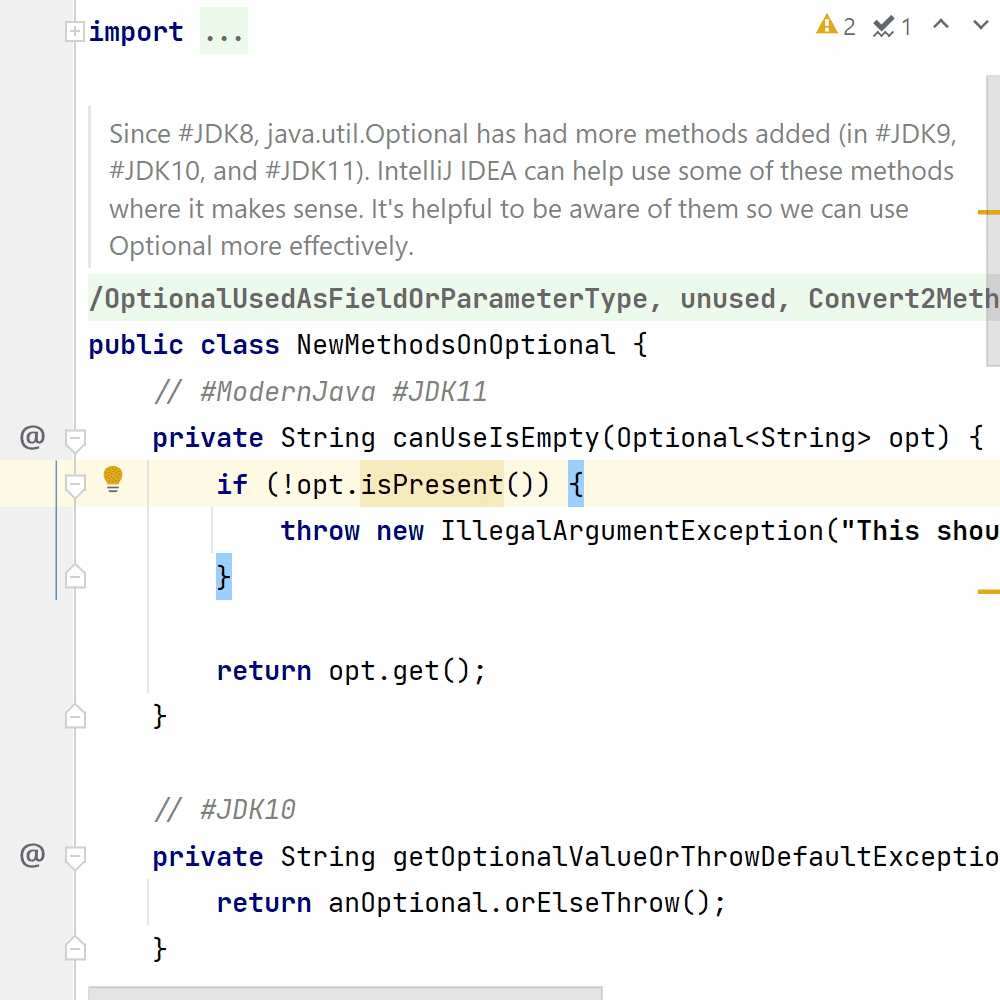Click the @ gutter icon beside canUseIsEmpty
Viewport: 1000px width, 1000px height.
33,438
